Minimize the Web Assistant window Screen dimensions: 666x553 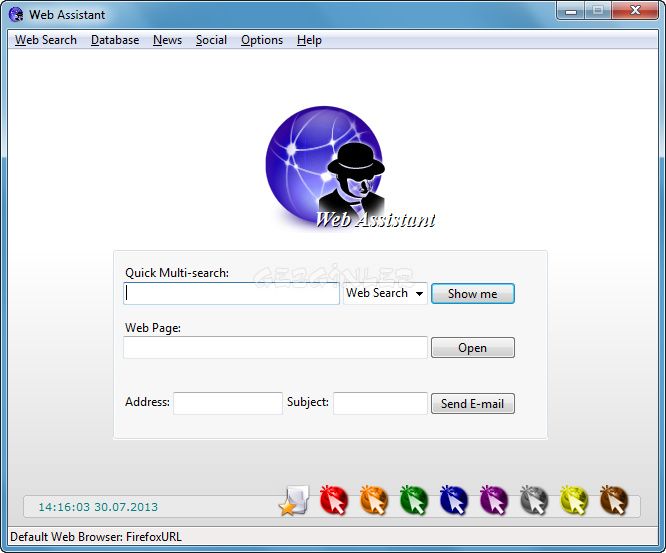tap(571, 11)
